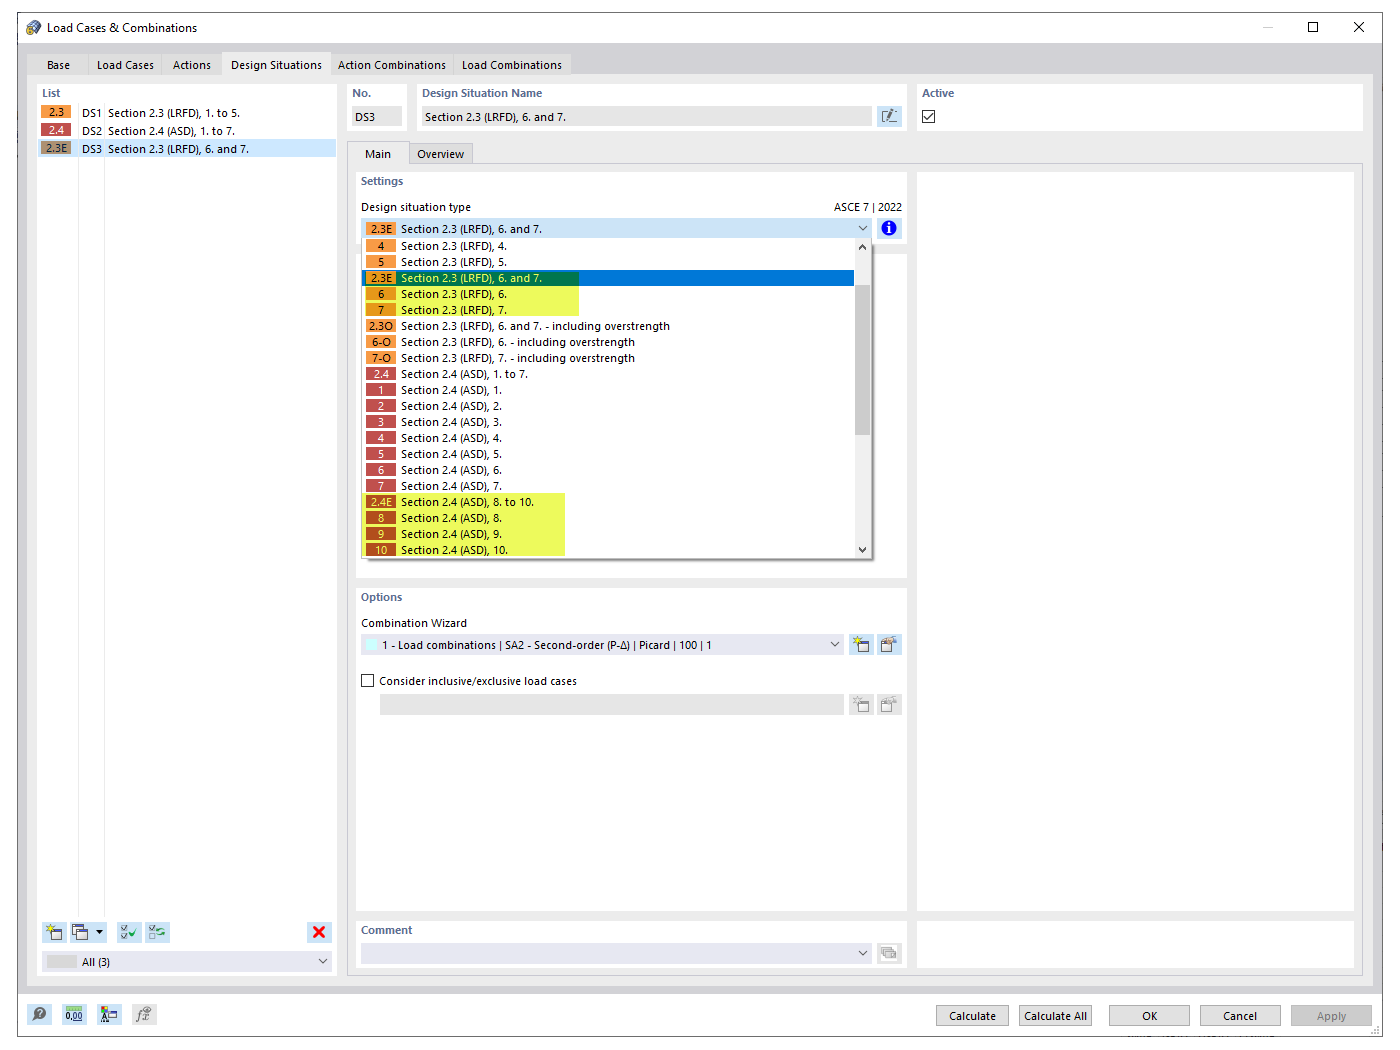The width and height of the screenshot is (1400, 1050).
Task: Choose Section 2.4 (ASD), 5. option
Action: 608,454
